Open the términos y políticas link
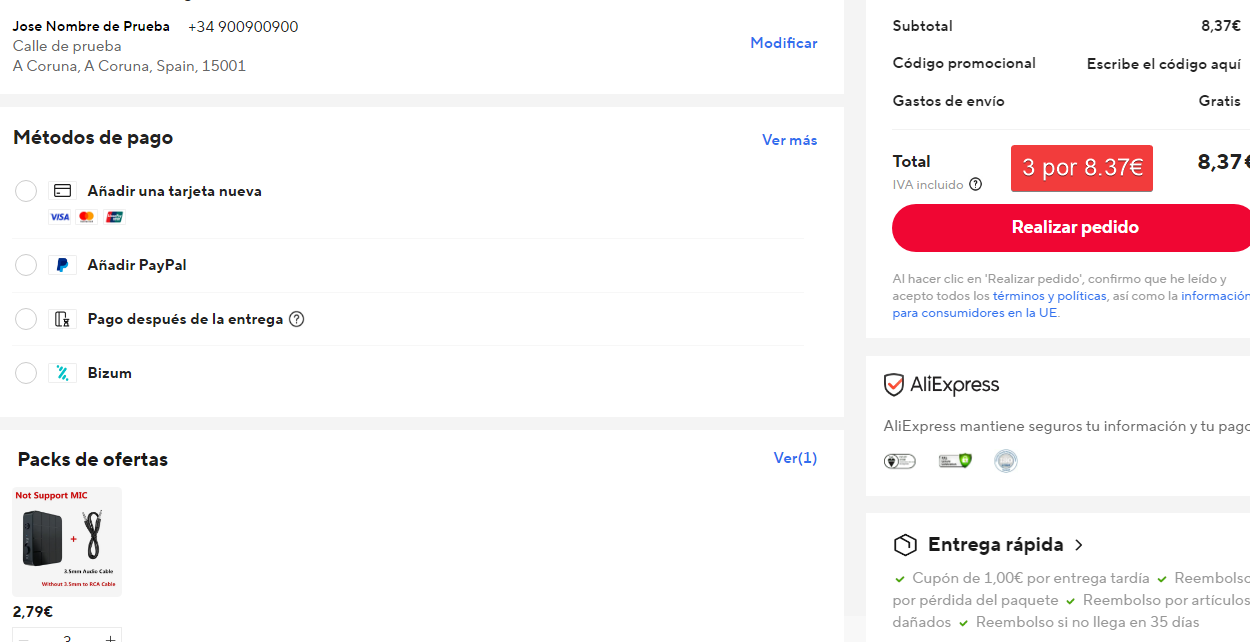This screenshot has width=1250, height=642. pyautogui.click(x=1049, y=296)
